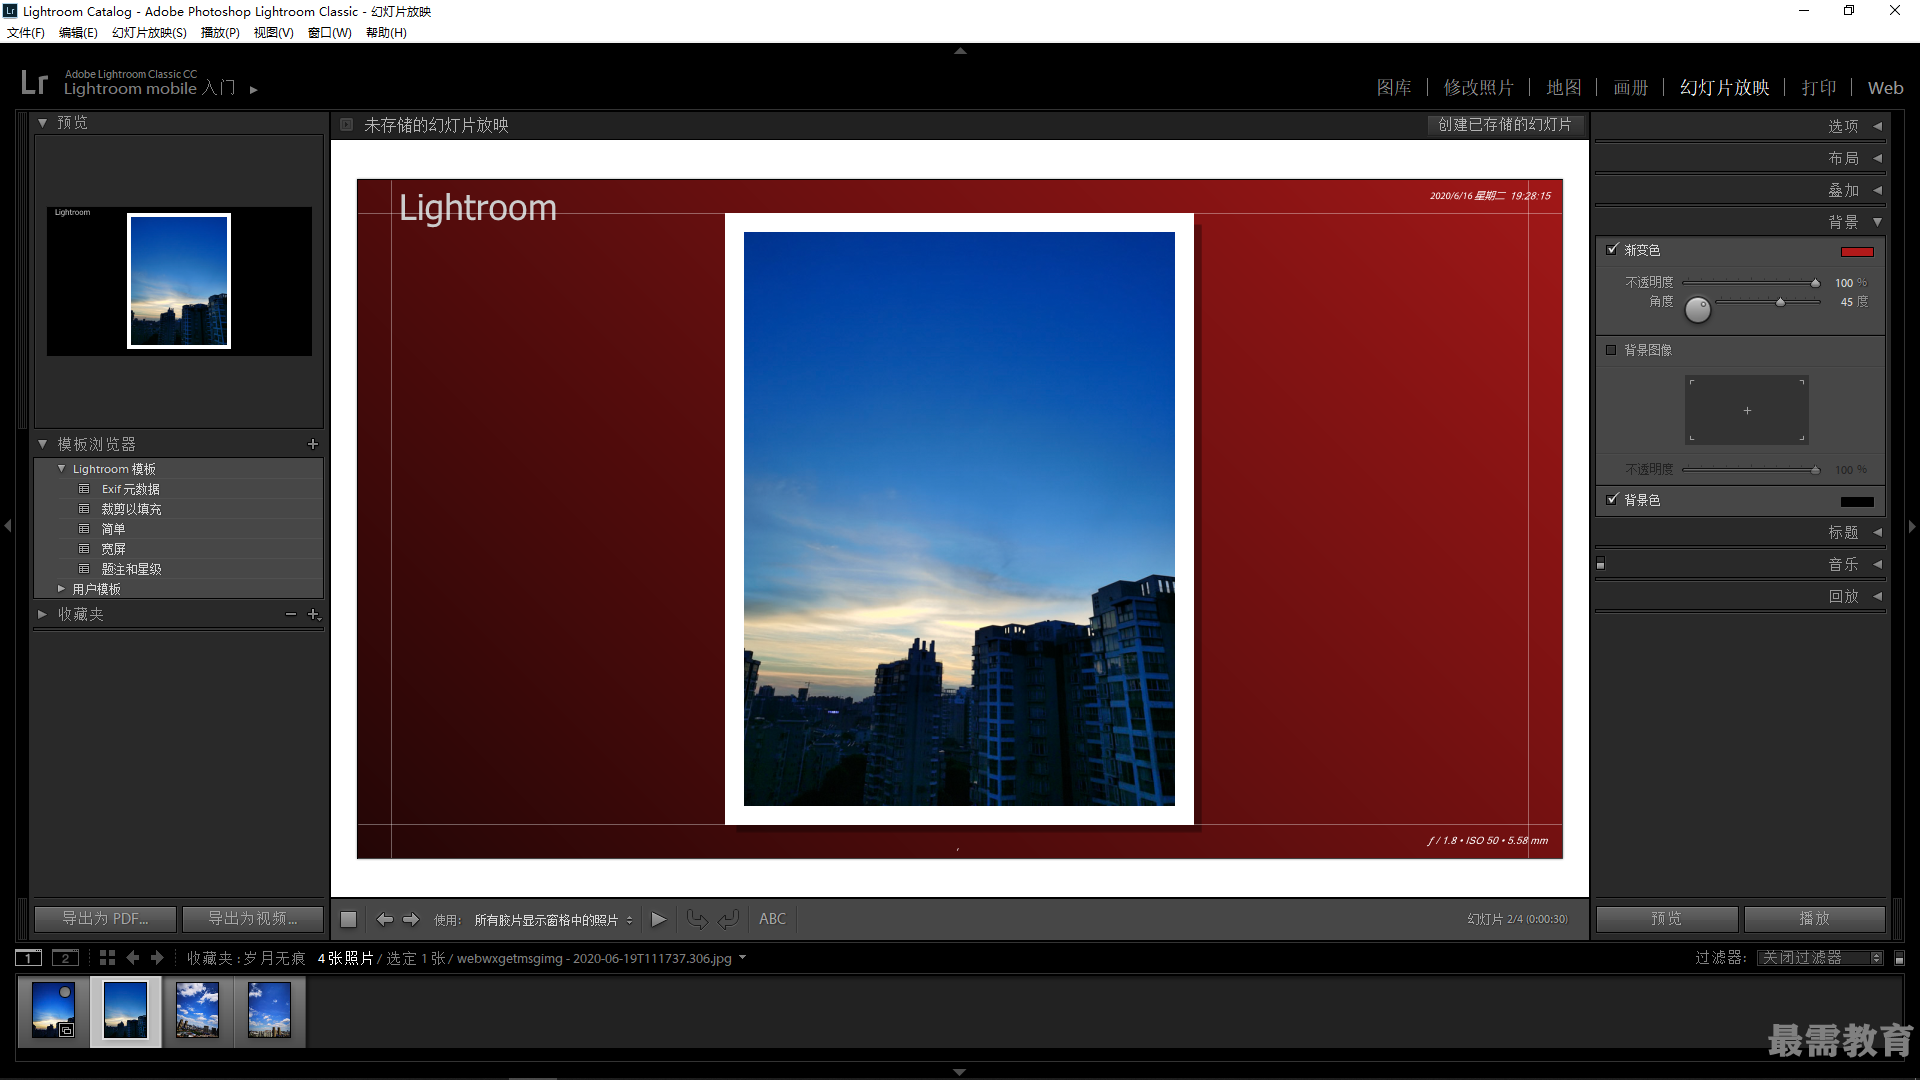Viewport: 1920px width, 1080px height.
Task: Toggle the 背景色 checkbox
Action: [1612, 500]
